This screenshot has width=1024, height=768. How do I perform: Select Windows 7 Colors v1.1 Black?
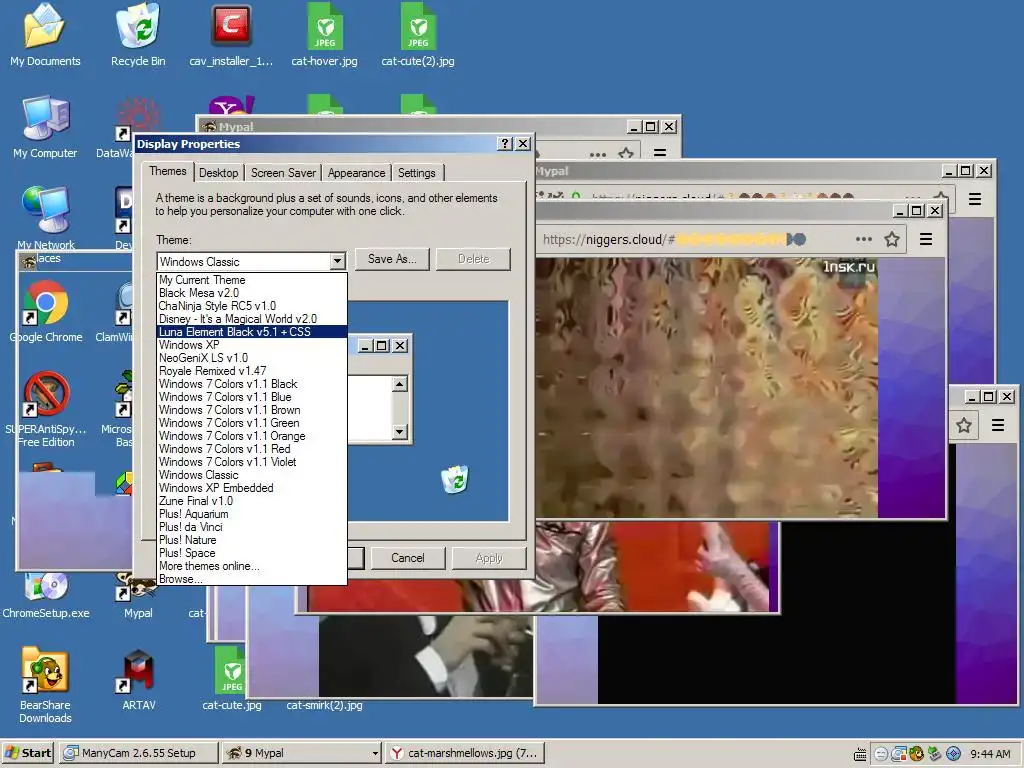point(252,384)
